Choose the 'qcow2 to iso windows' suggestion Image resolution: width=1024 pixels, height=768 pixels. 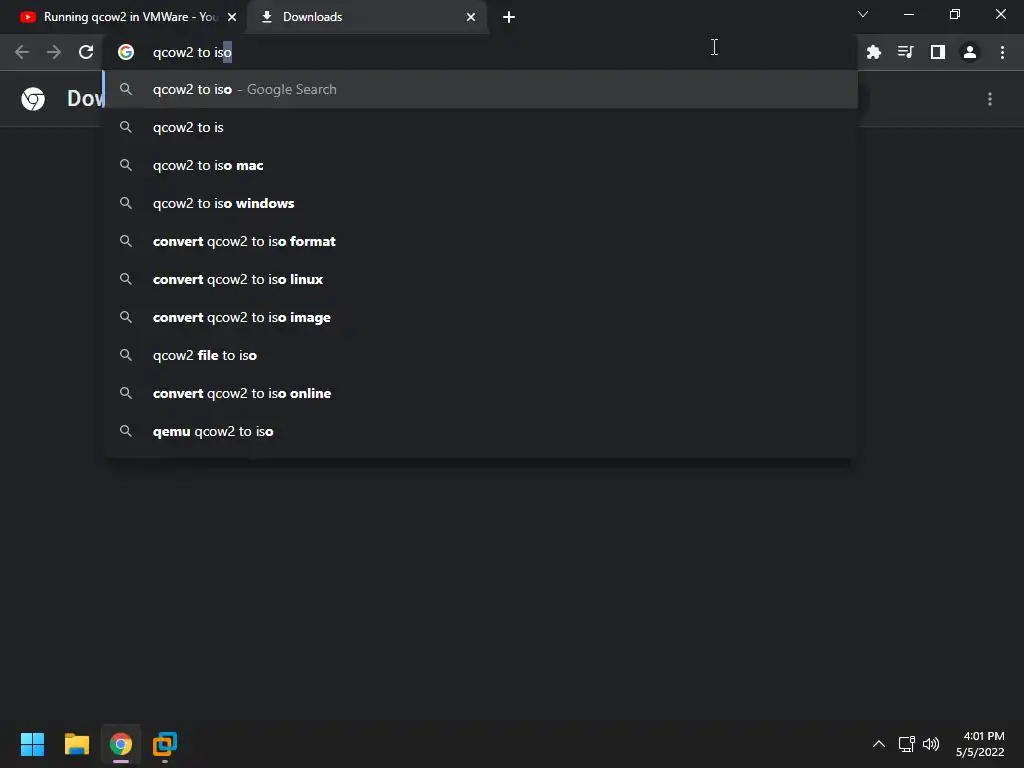click(481, 203)
